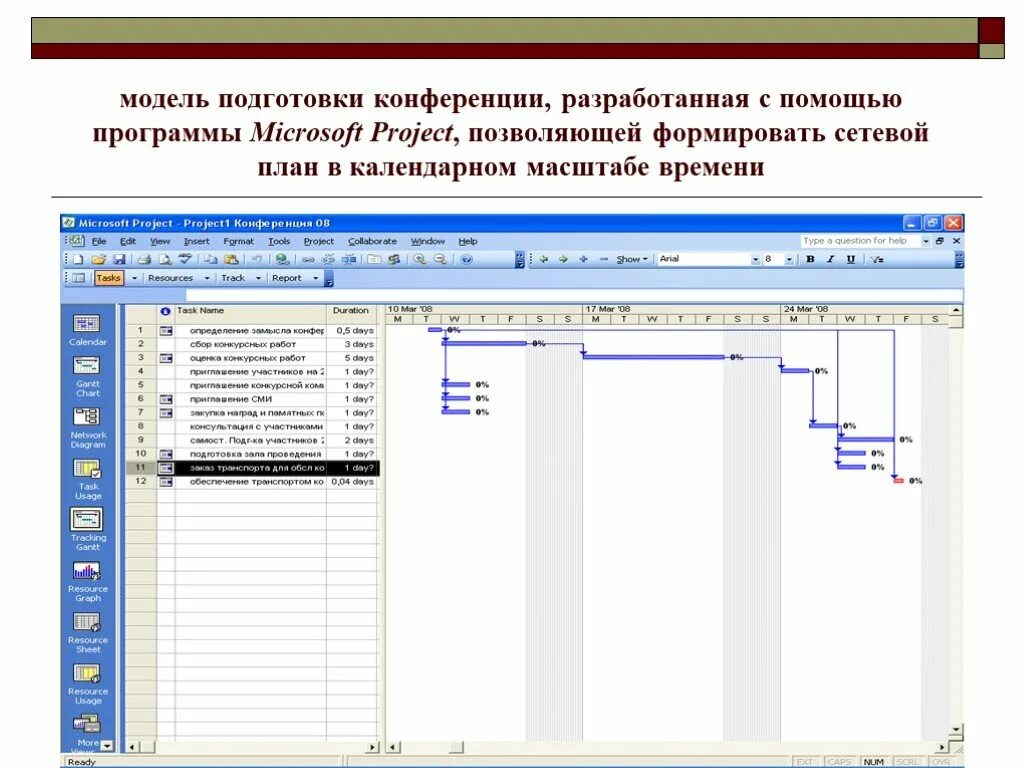The height and width of the screenshot is (768, 1024).
Task: Click the Unlink Tasks icon
Action: [x=328, y=259]
